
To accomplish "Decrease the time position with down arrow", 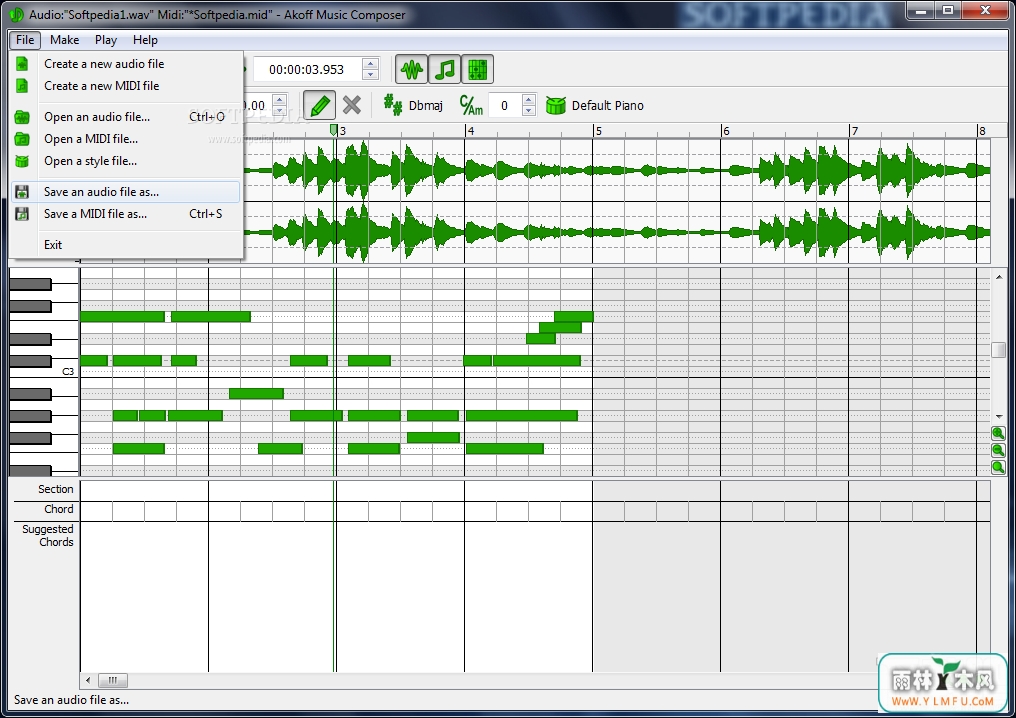I will pyautogui.click(x=371, y=75).
